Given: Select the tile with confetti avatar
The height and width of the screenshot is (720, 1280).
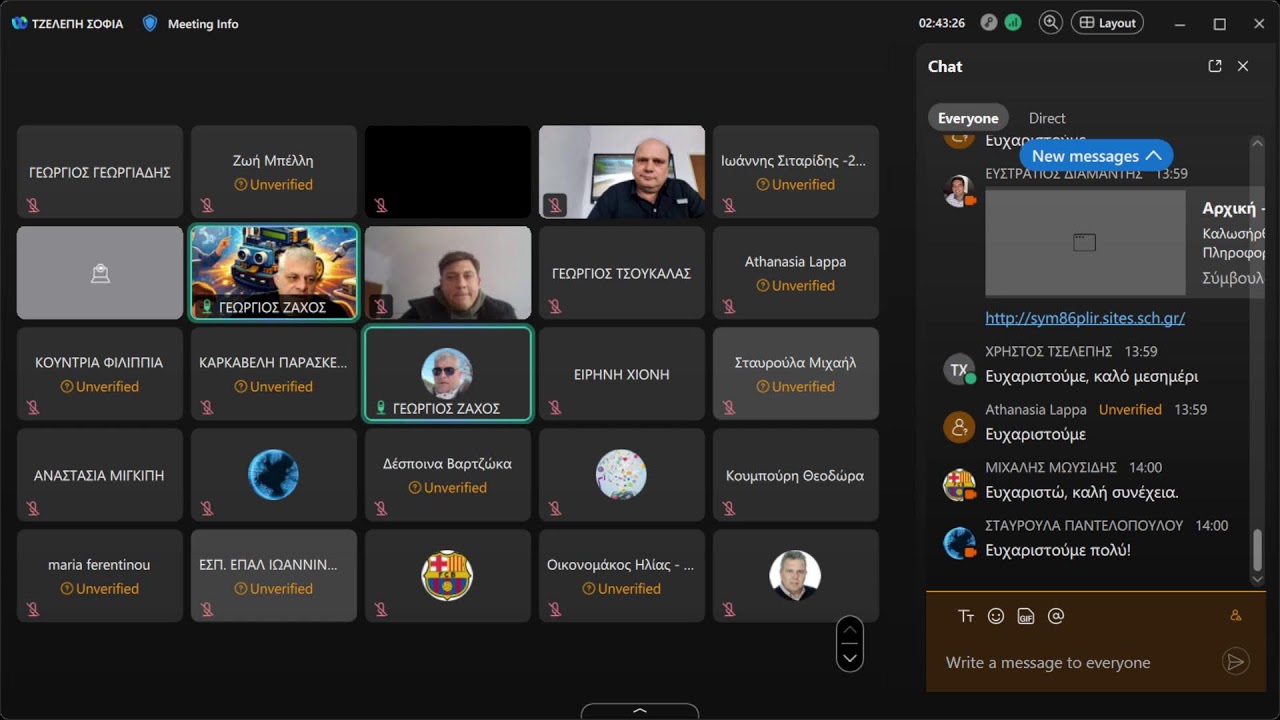Looking at the screenshot, I should [x=622, y=475].
